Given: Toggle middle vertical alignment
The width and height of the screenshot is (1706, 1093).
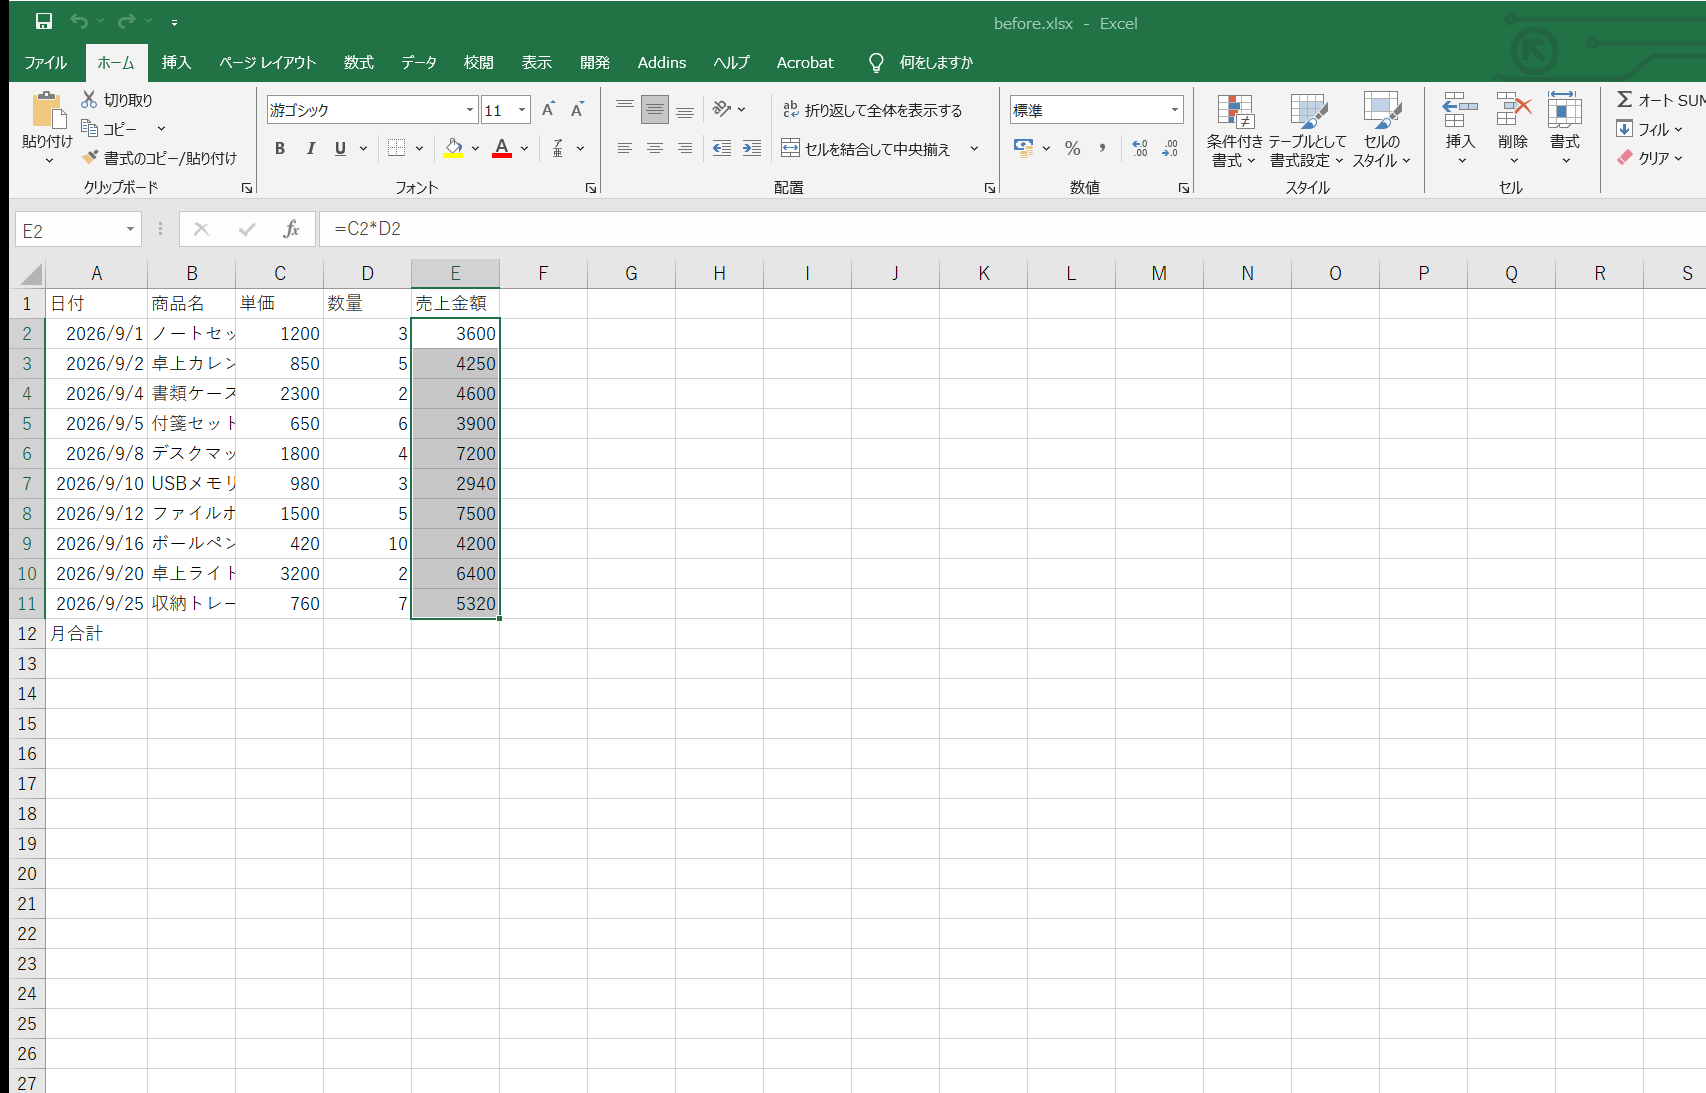Looking at the screenshot, I should coord(654,110).
